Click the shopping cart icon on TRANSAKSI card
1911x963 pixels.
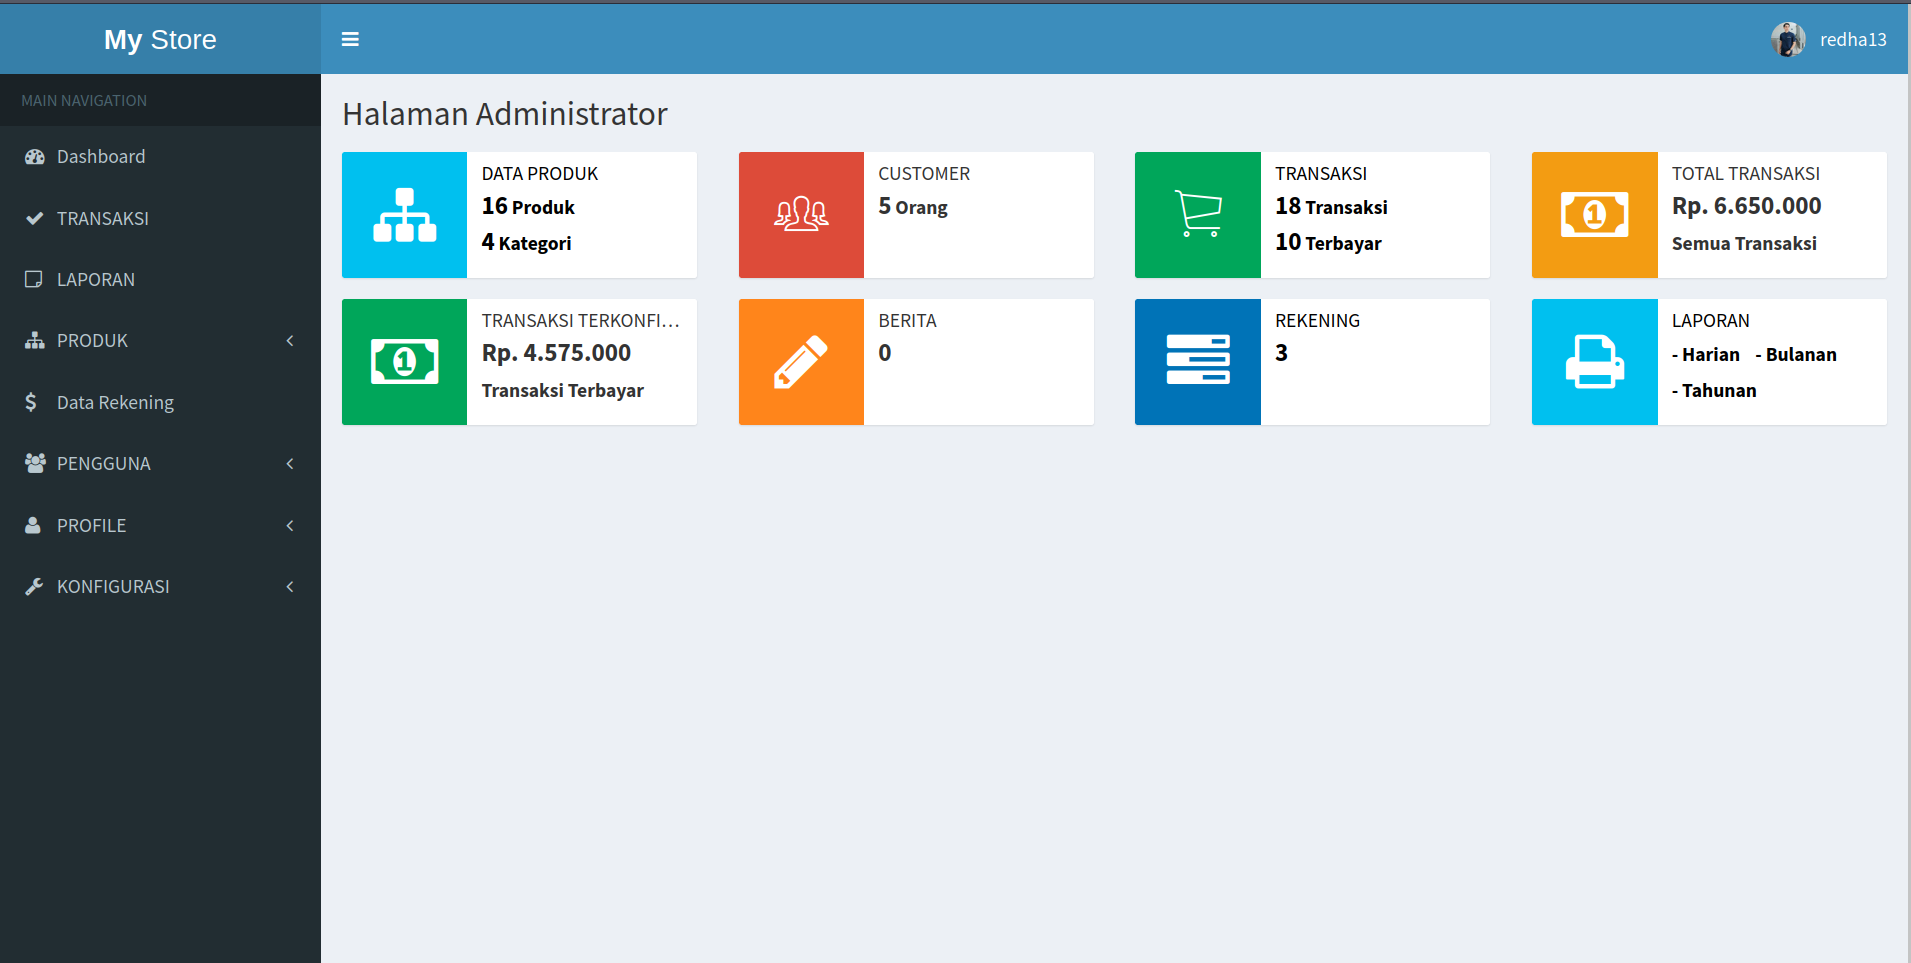click(x=1197, y=214)
